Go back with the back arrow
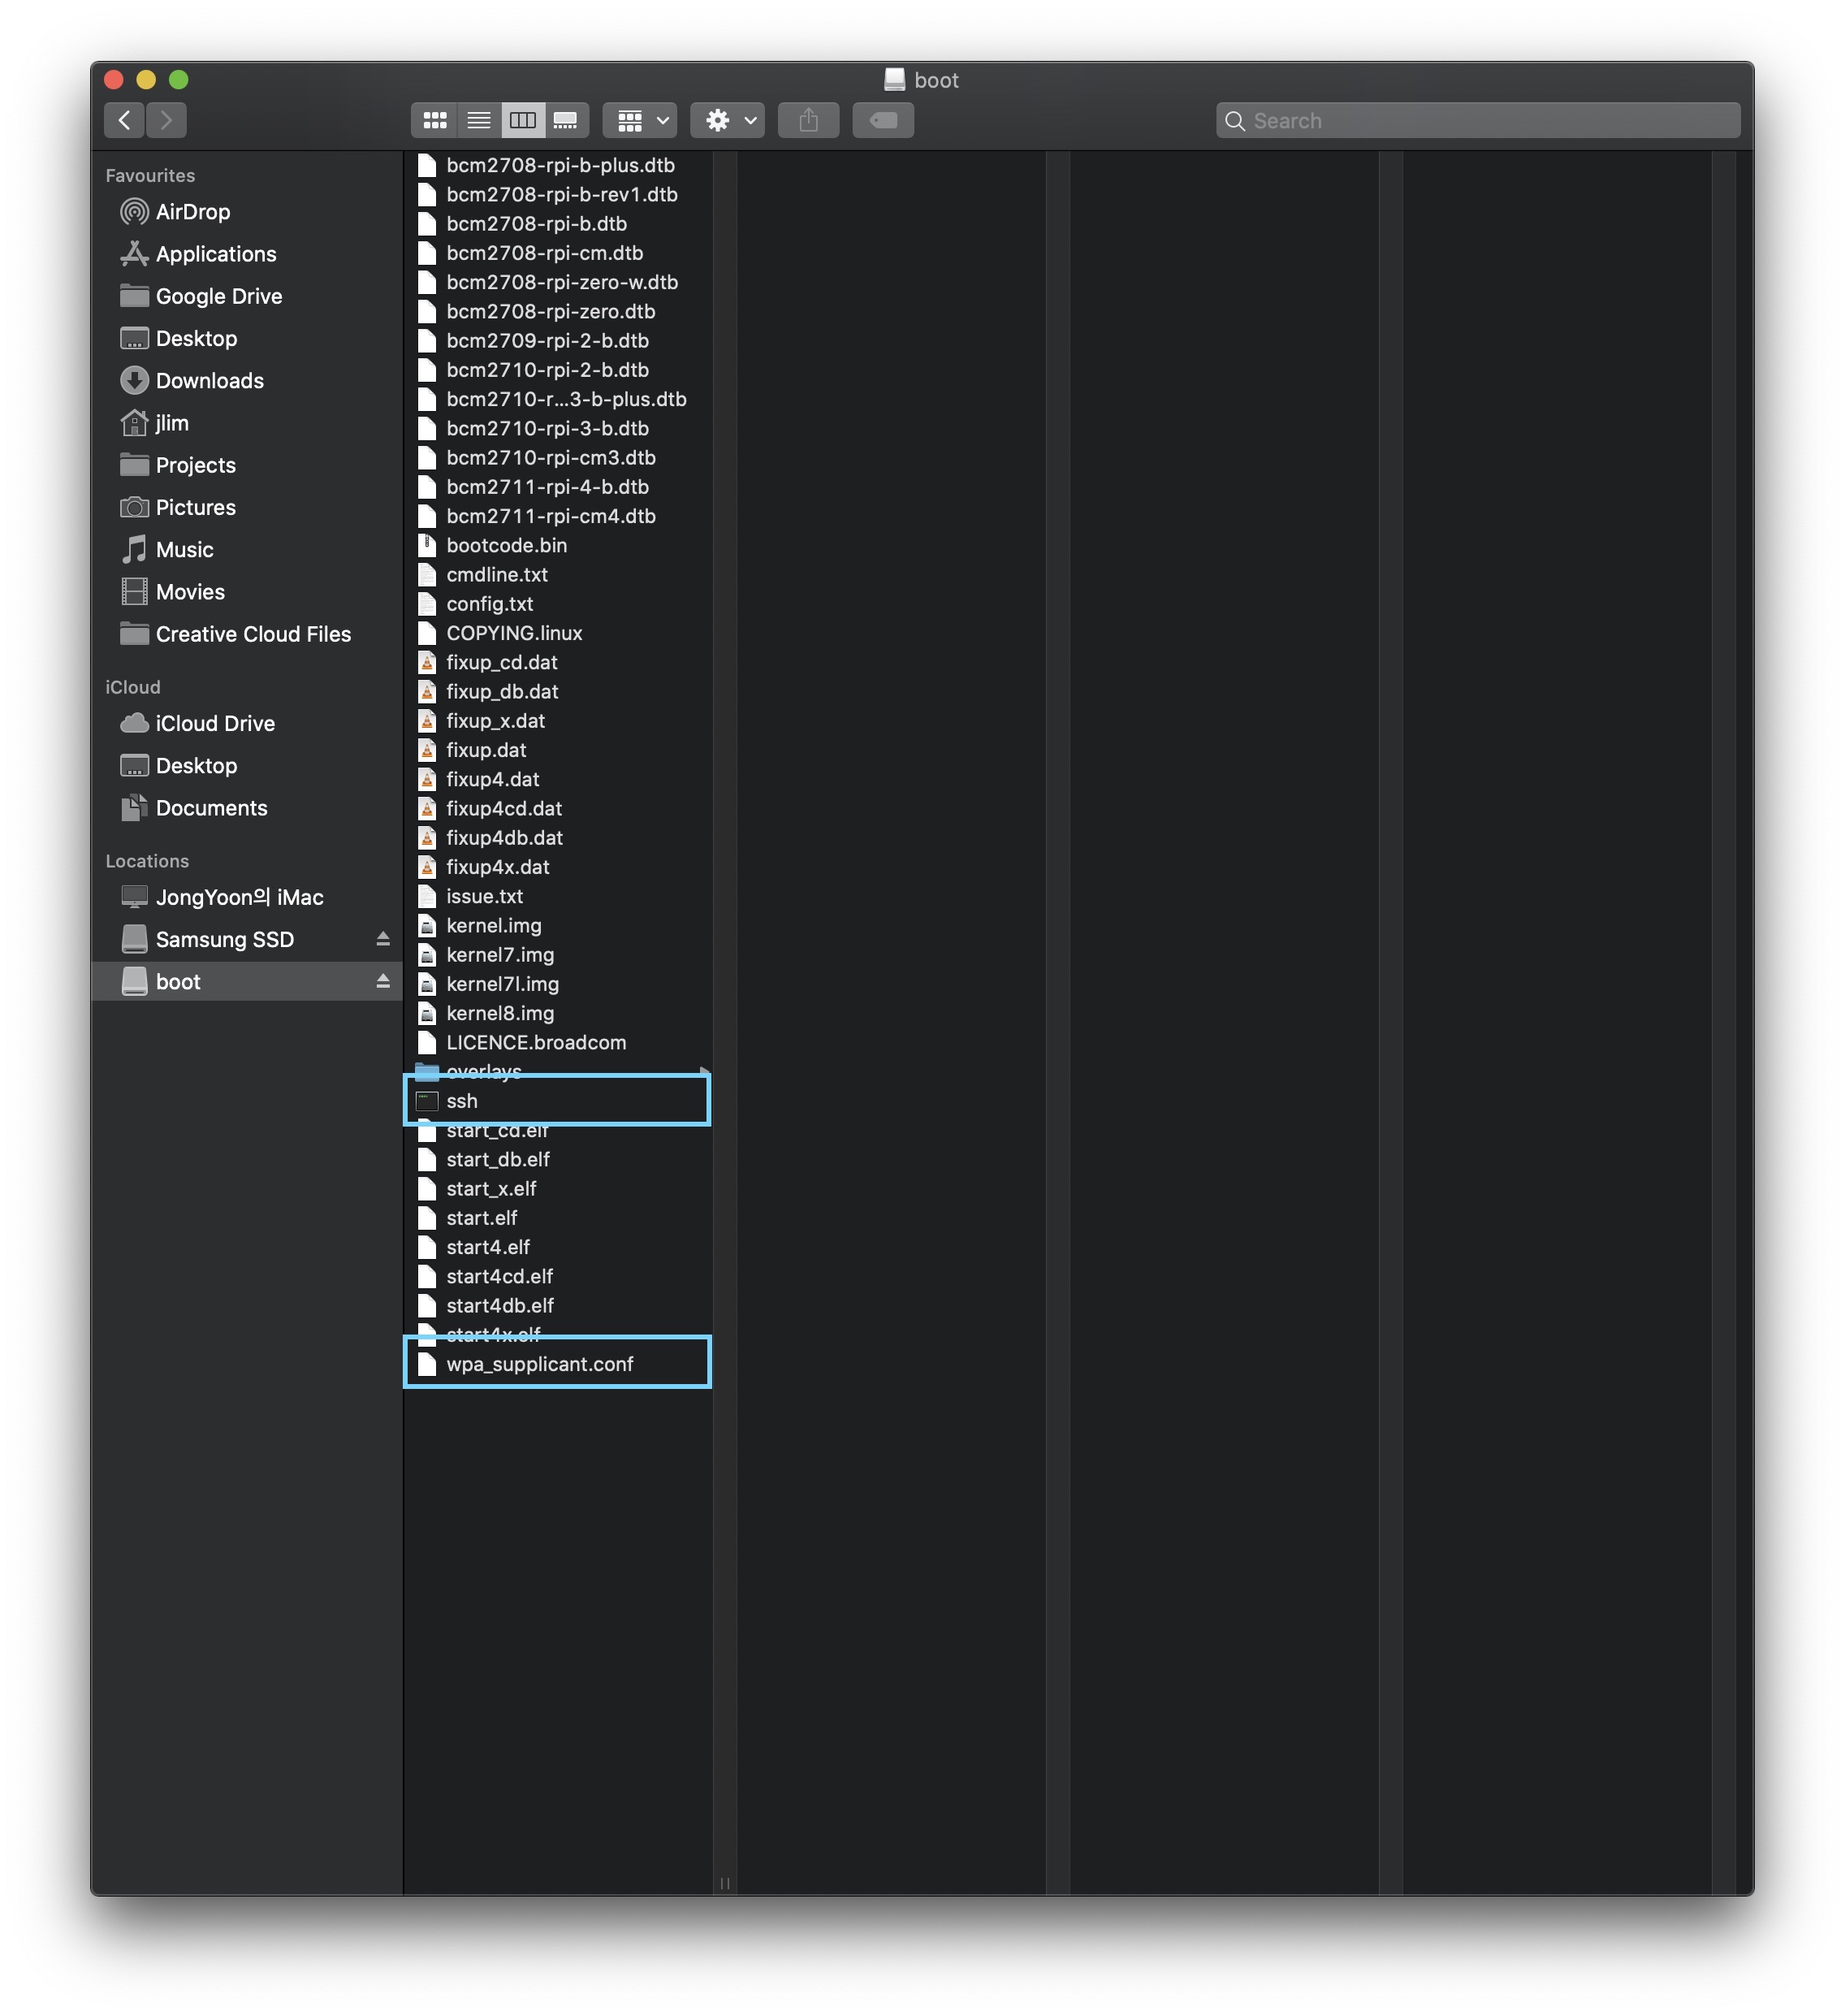This screenshot has width=1845, height=2016. (x=124, y=120)
